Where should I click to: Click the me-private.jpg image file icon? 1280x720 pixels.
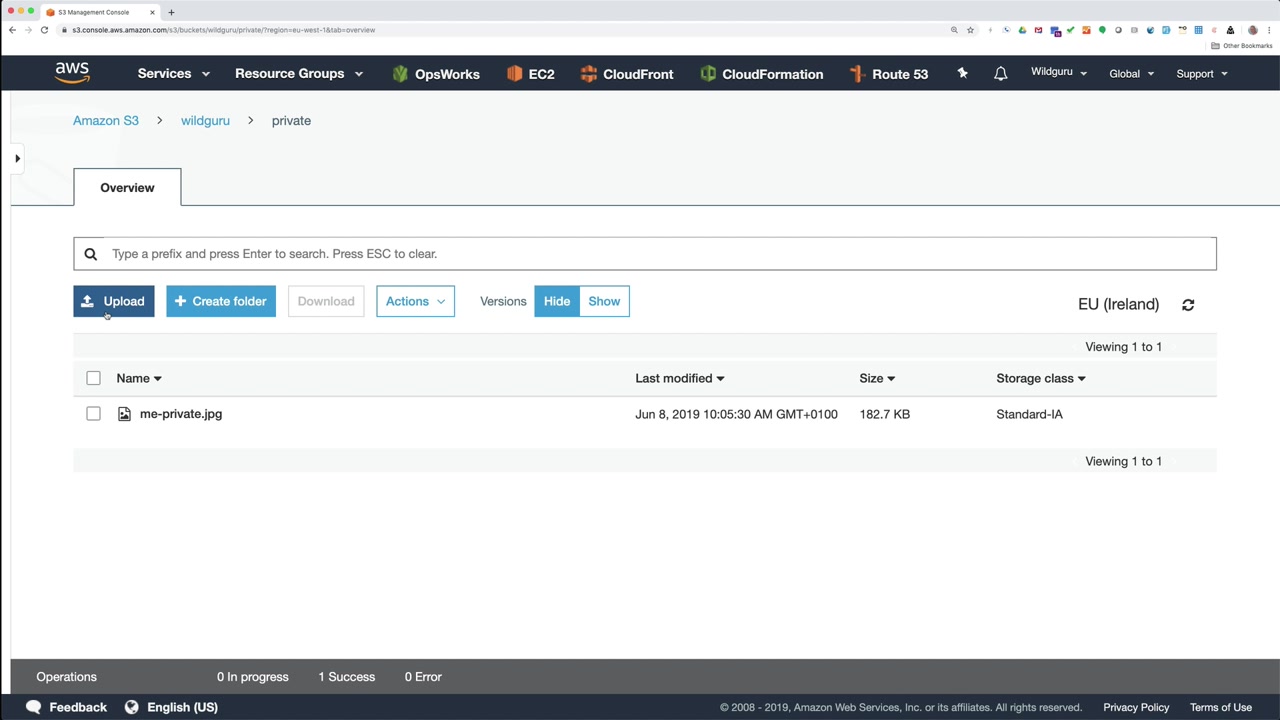click(x=124, y=414)
